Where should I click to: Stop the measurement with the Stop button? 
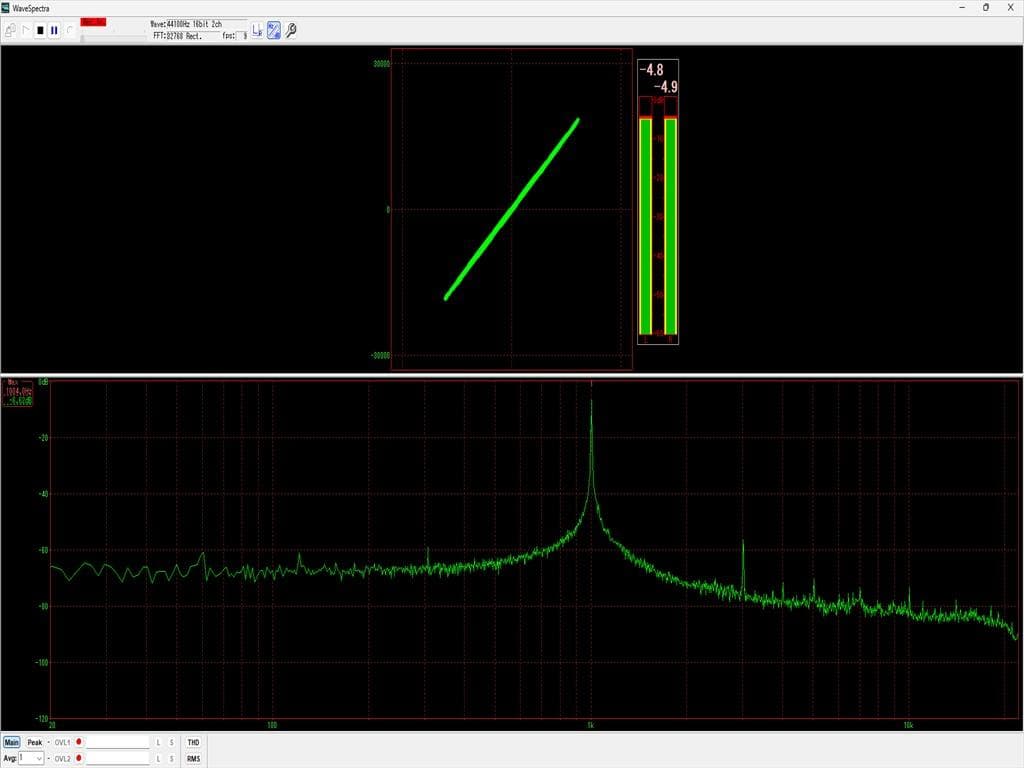40,30
